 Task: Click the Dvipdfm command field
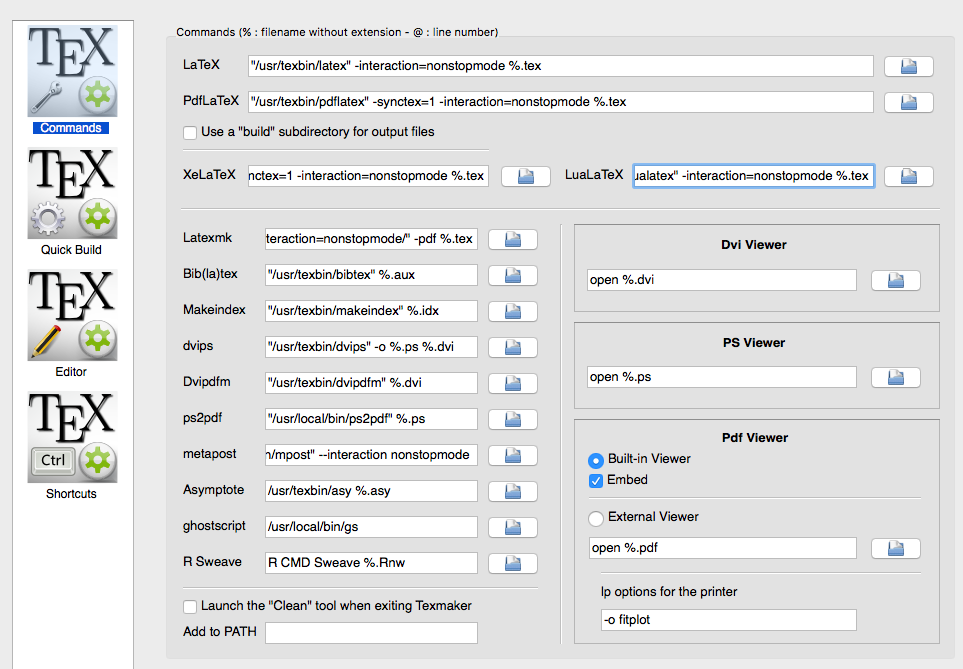[372, 383]
